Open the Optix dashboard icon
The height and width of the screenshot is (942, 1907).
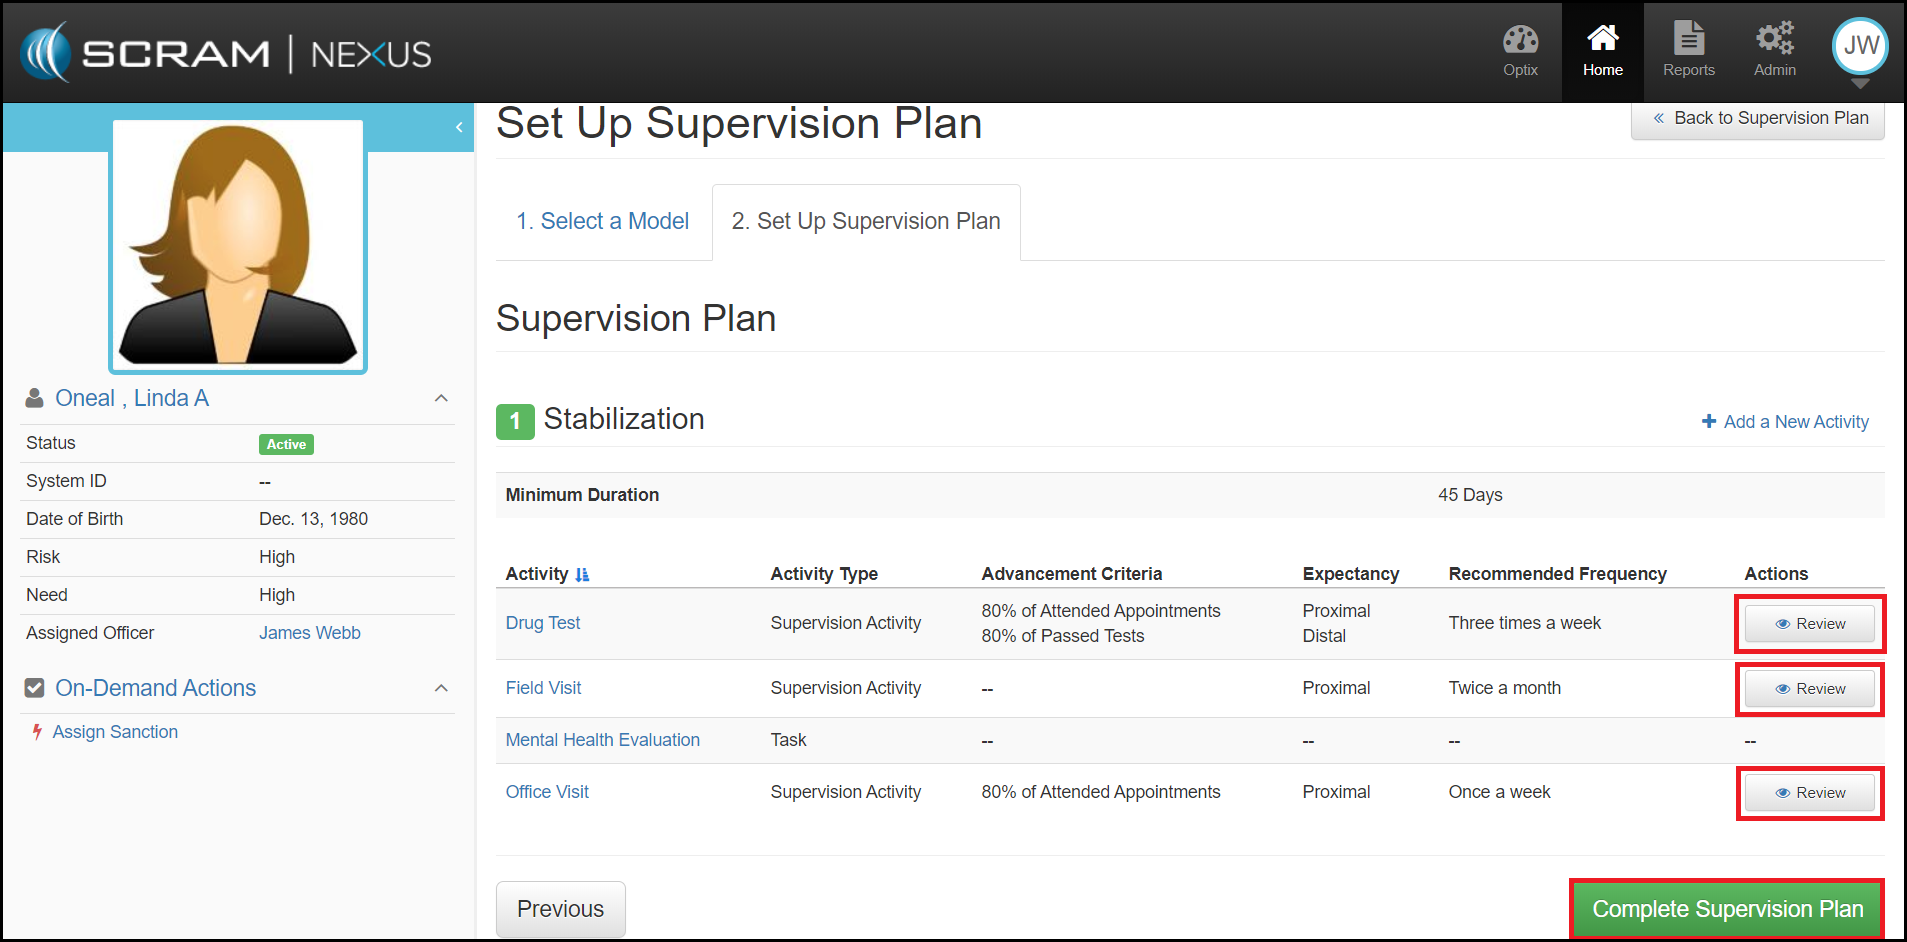[x=1520, y=41]
